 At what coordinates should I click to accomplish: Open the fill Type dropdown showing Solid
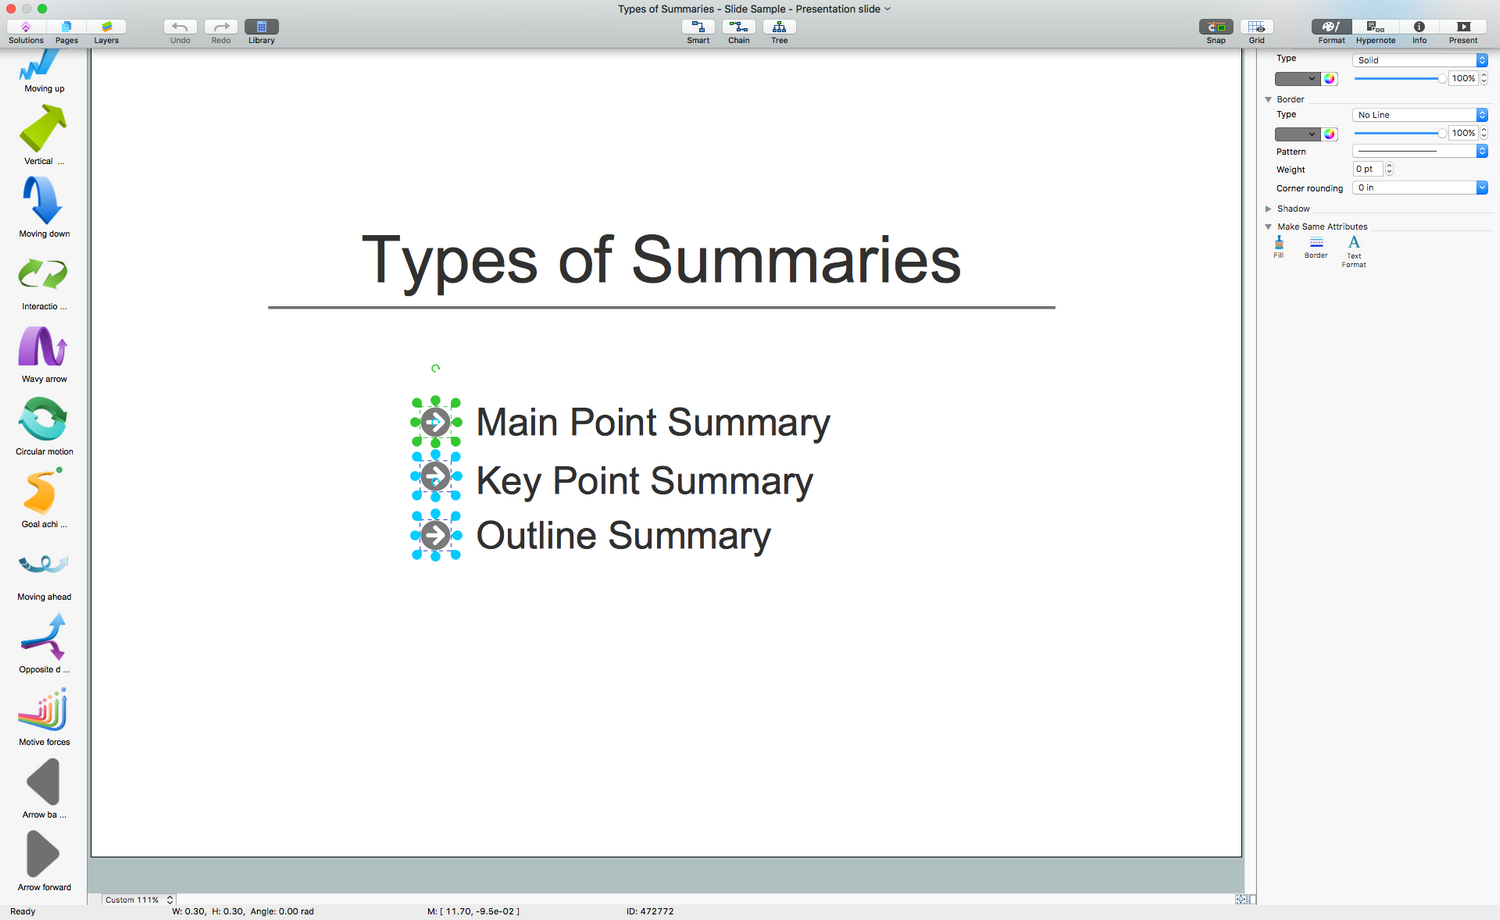pos(1420,60)
